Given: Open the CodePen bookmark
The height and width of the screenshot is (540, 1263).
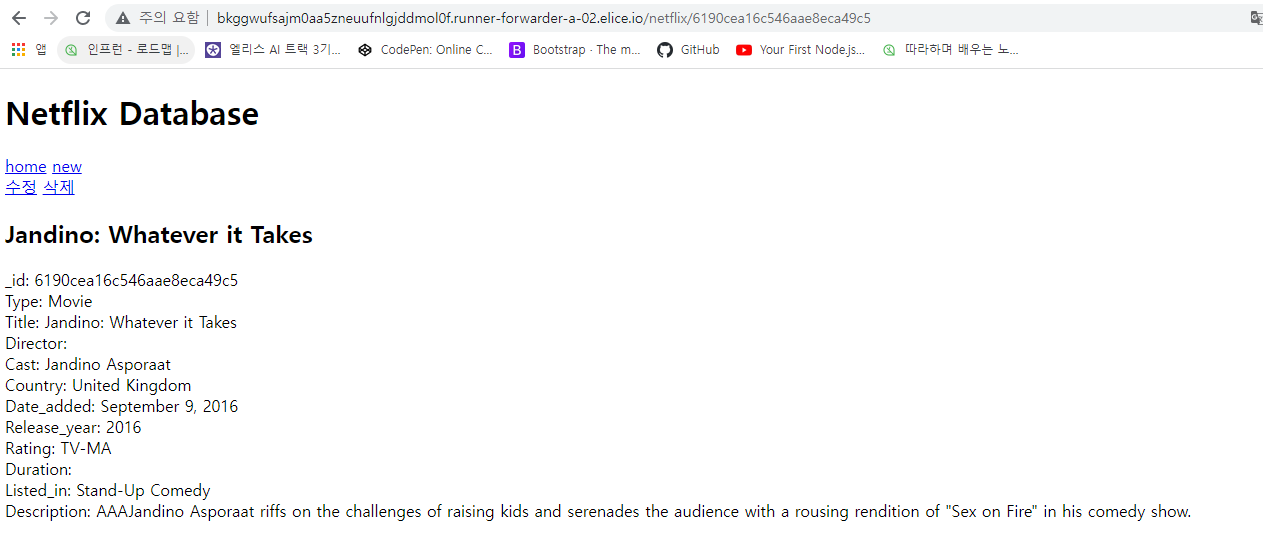Looking at the screenshot, I should 425,50.
